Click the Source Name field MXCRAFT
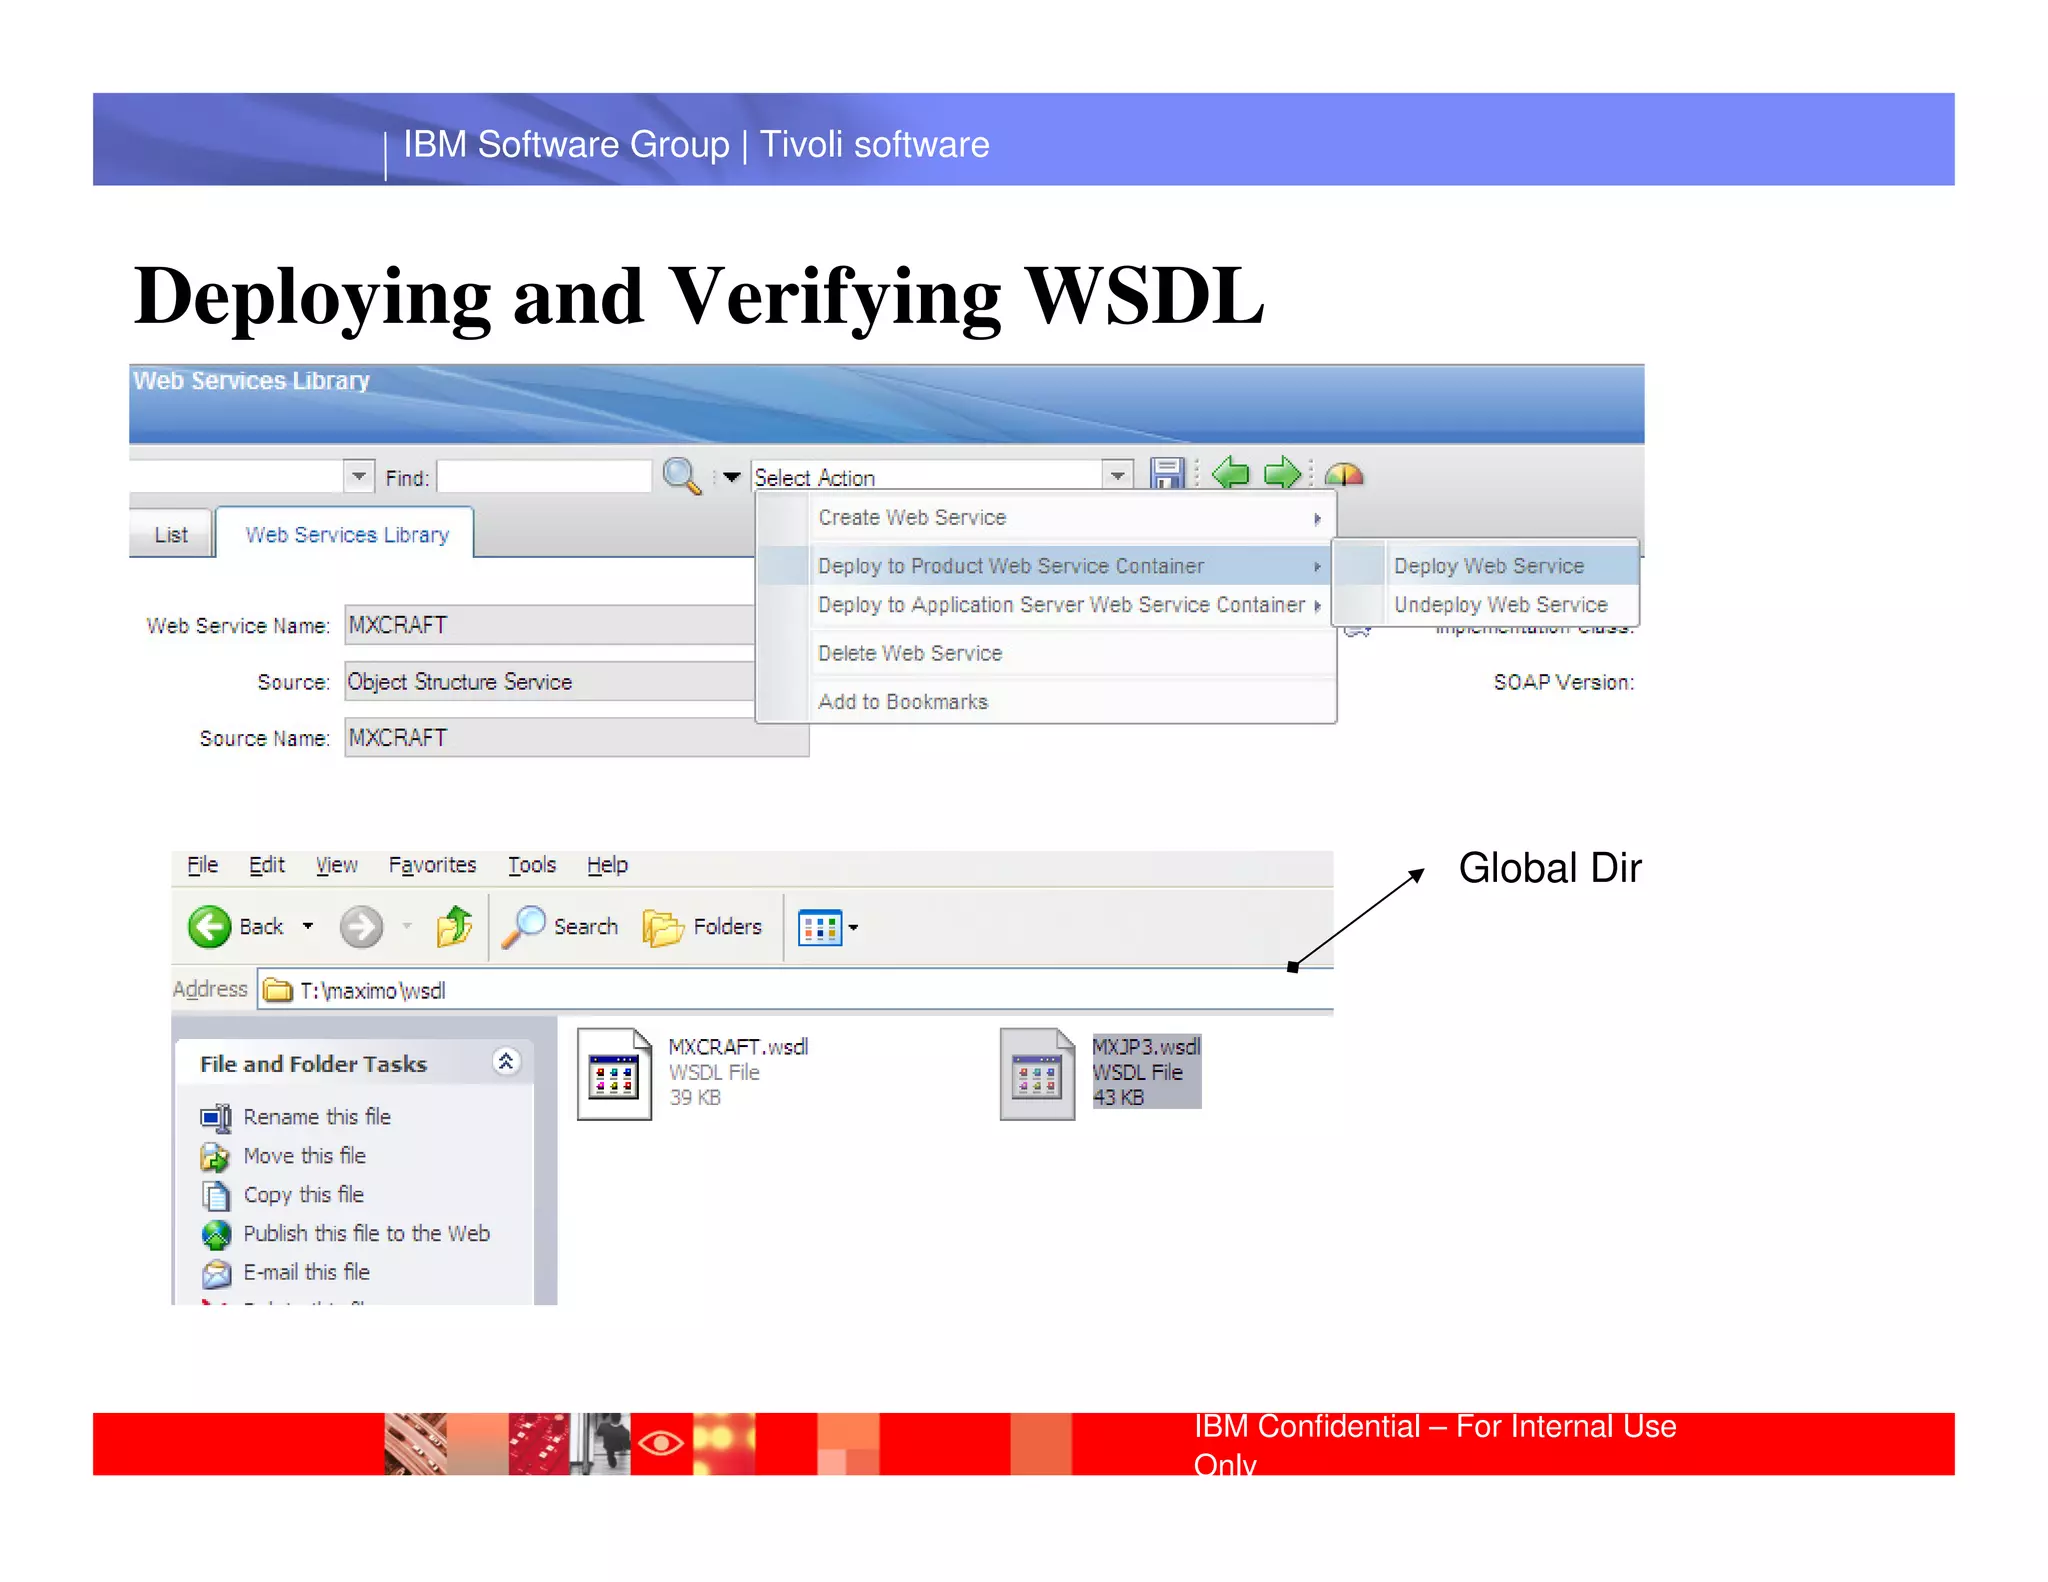2048x1582 pixels. (576, 738)
